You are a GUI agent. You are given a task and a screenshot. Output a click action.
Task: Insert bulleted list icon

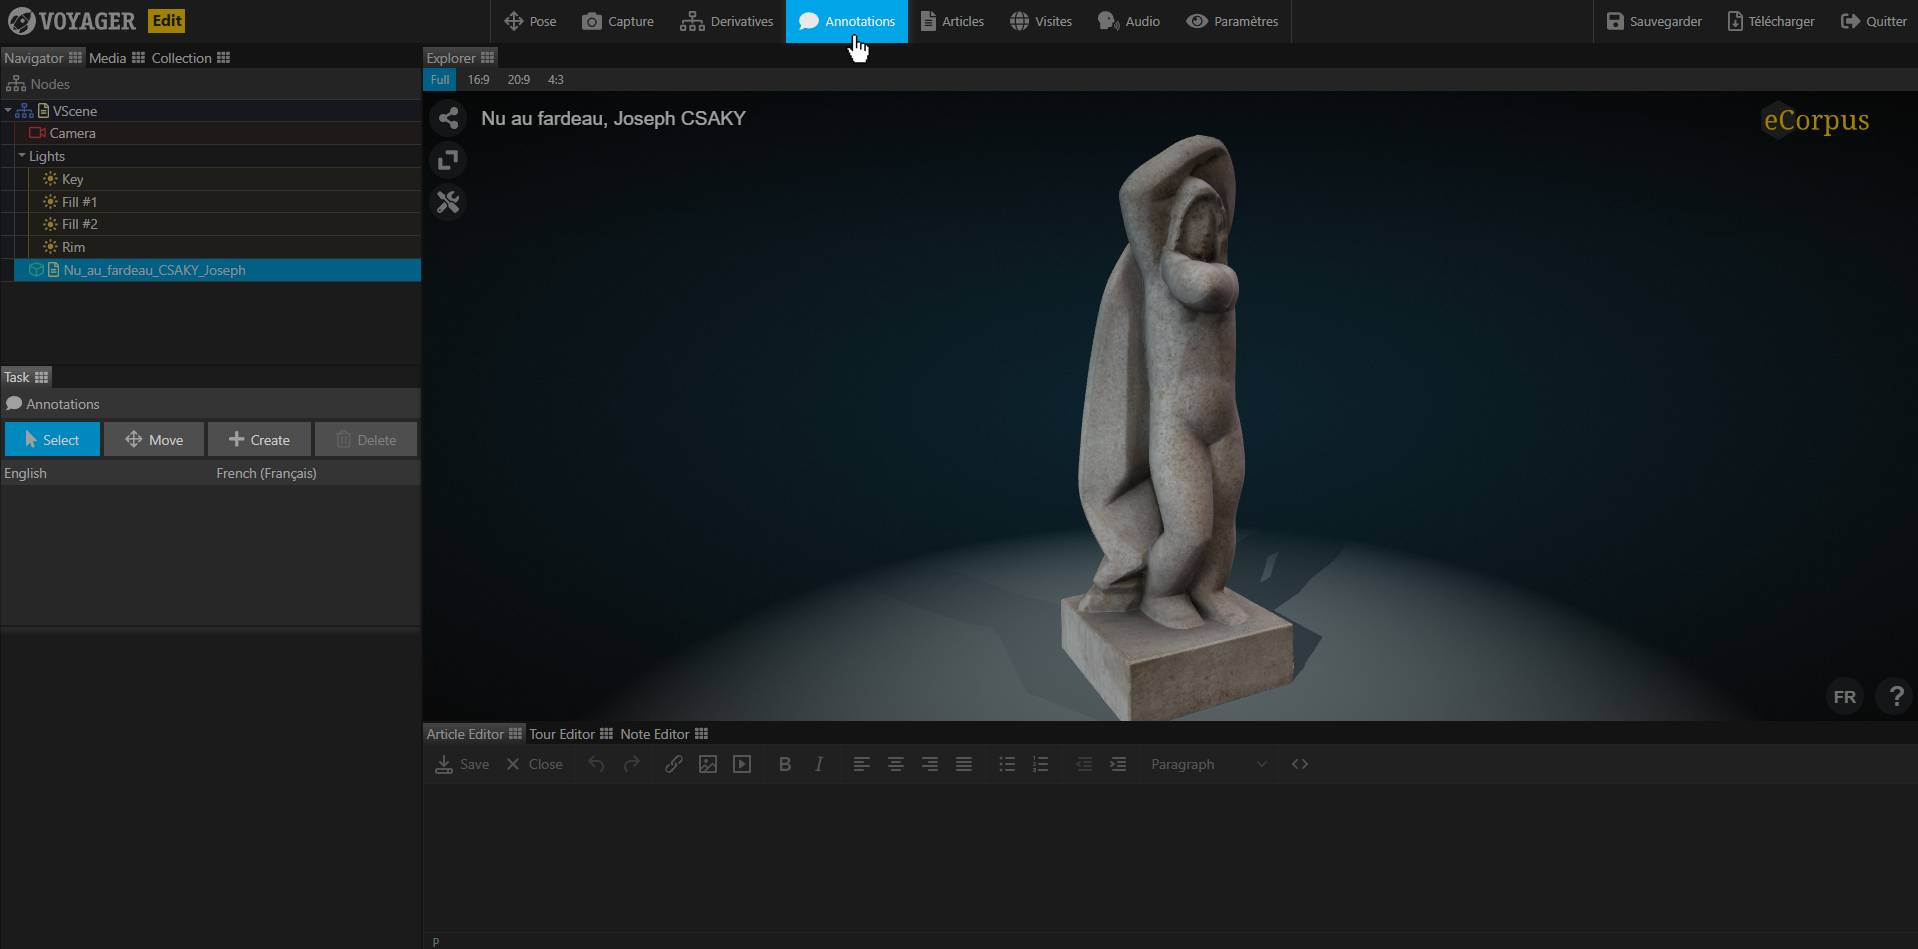tap(1007, 764)
